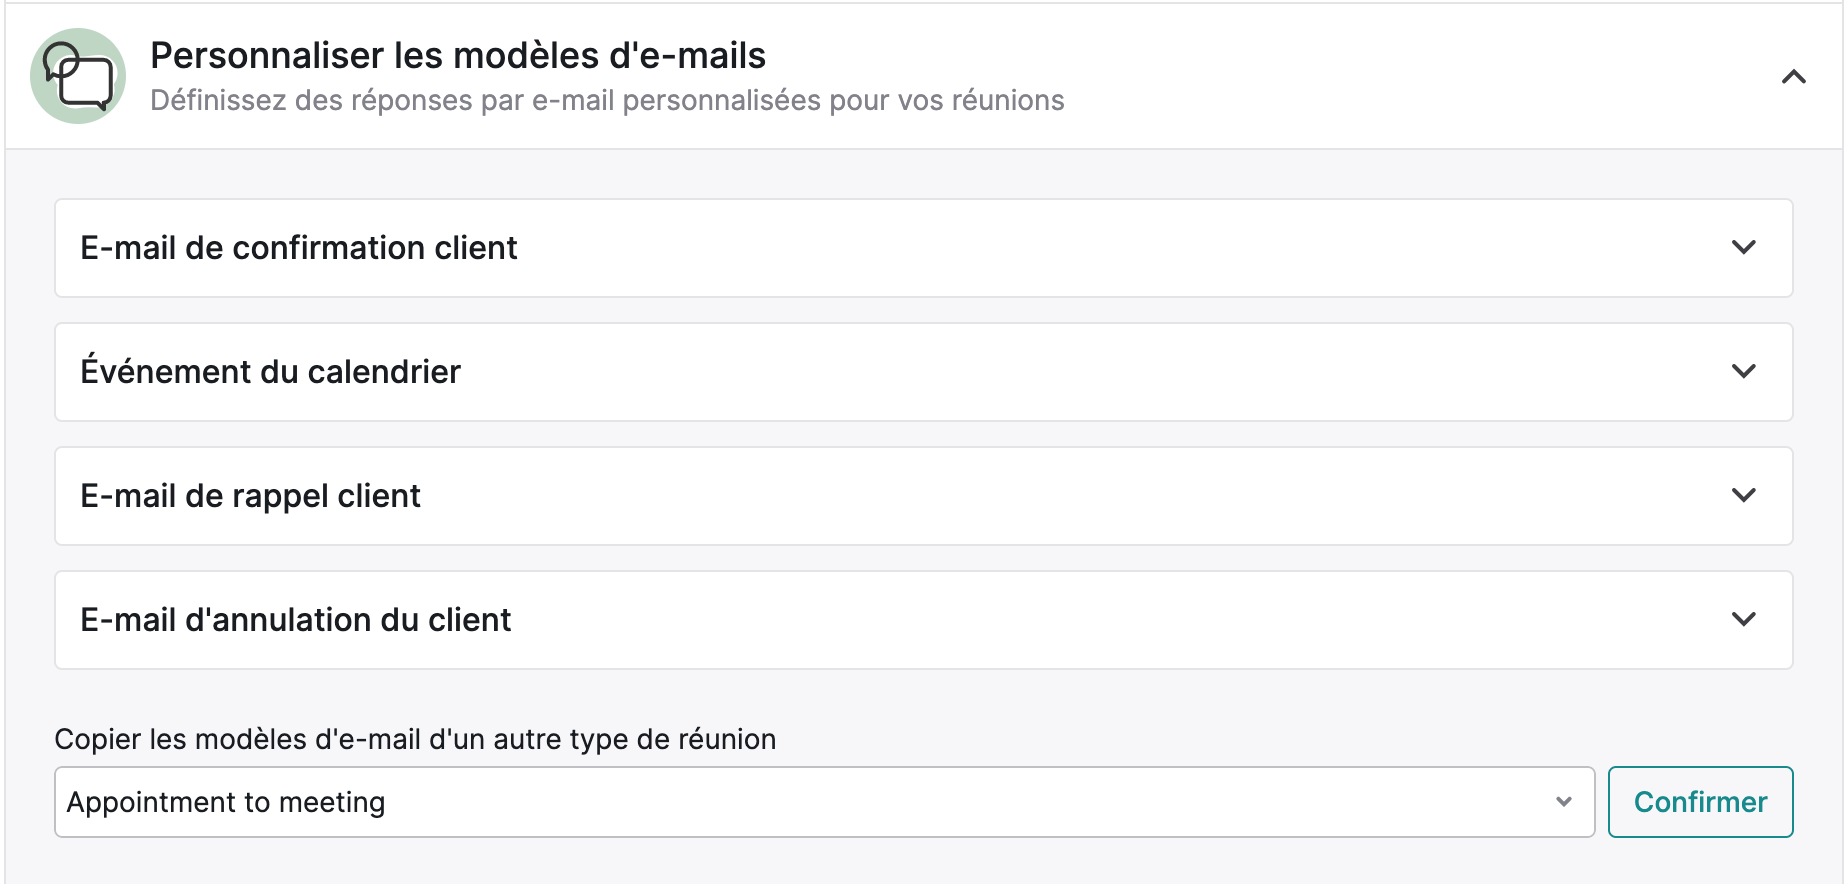Image resolution: width=1848 pixels, height=884 pixels.
Task: Click the Définissez des réponses par e-mail subtitle
Action: (x=607, y=101)
